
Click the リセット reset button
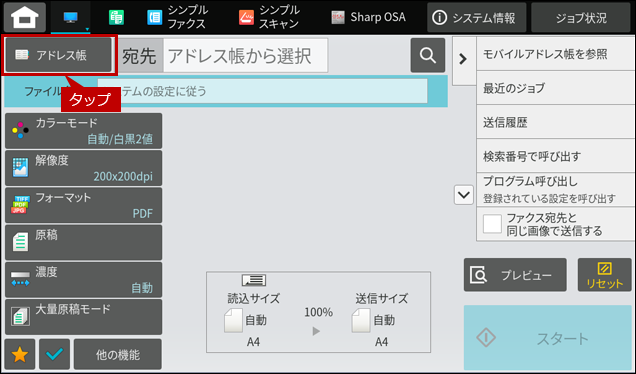coord(604,275)
